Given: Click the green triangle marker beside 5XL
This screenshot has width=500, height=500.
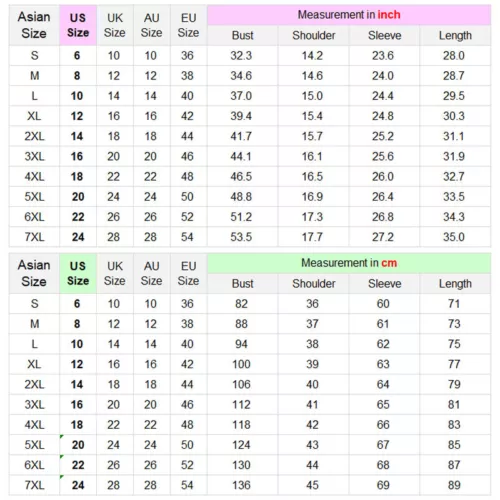Looking at the screenshot, I should click(62, 437).
